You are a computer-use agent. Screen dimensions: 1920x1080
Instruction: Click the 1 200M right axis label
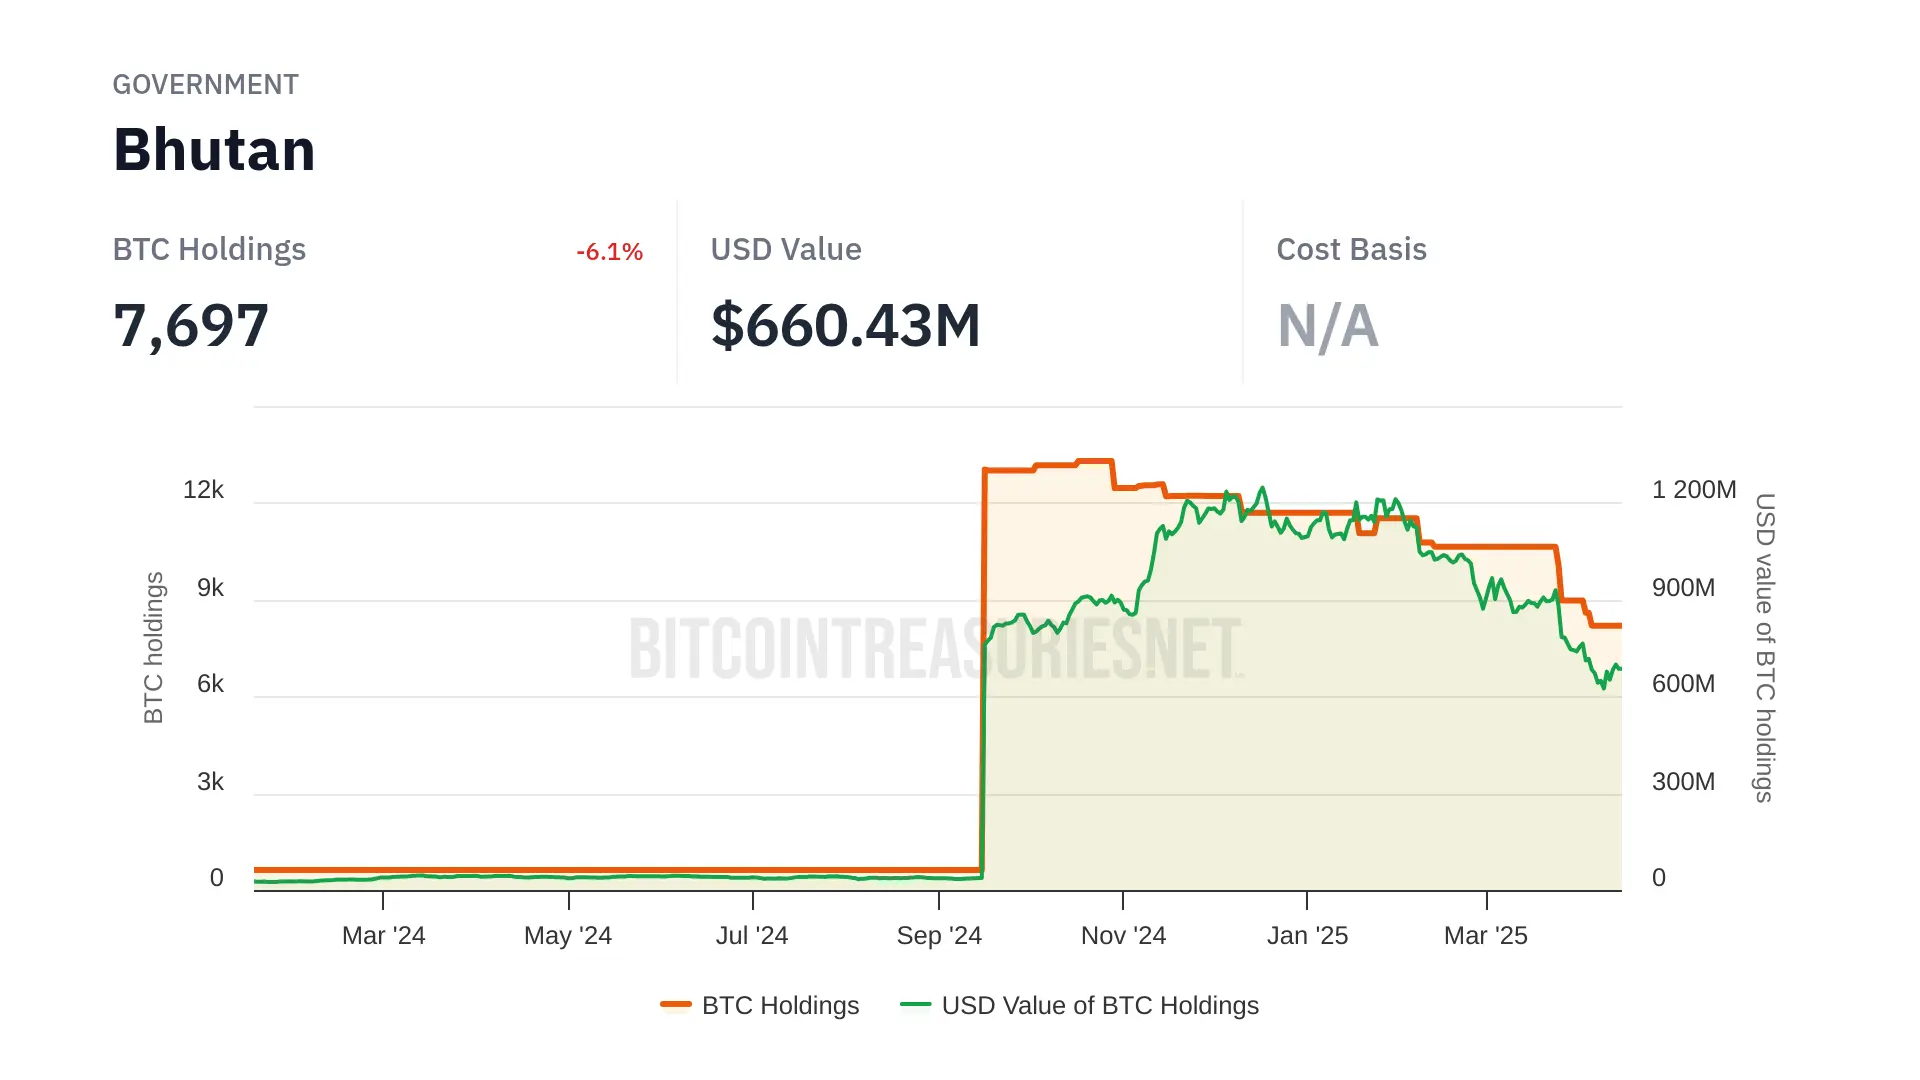(x=1693, y=490)
